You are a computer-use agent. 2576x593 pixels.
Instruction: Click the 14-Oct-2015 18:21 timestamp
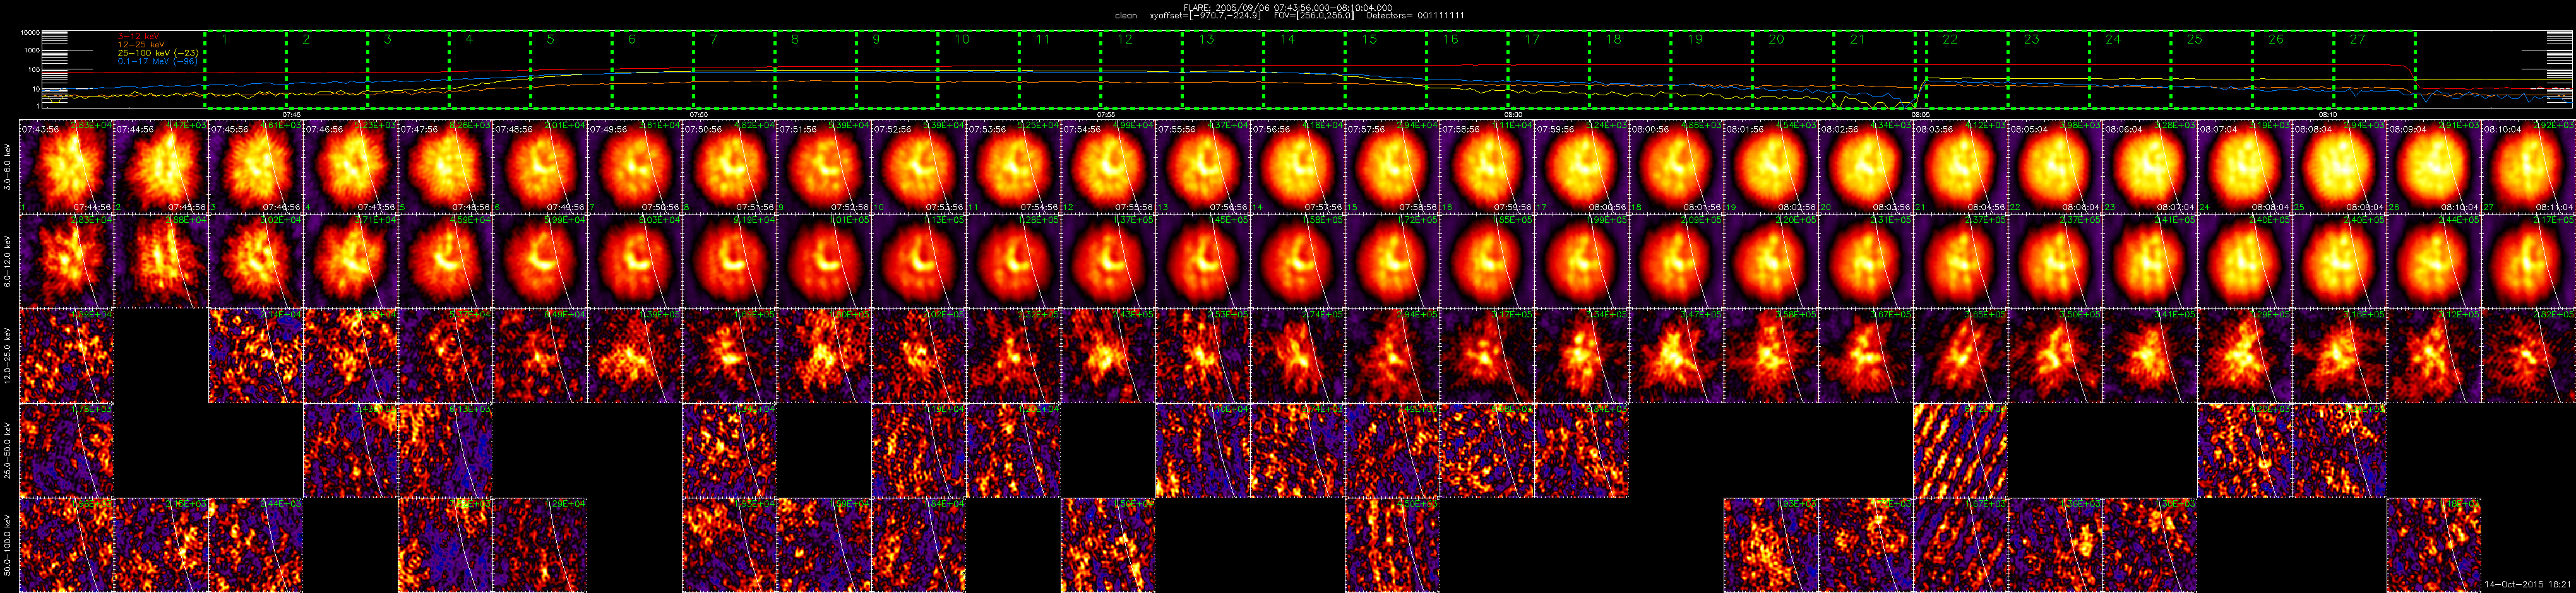tap(2527, 584)
